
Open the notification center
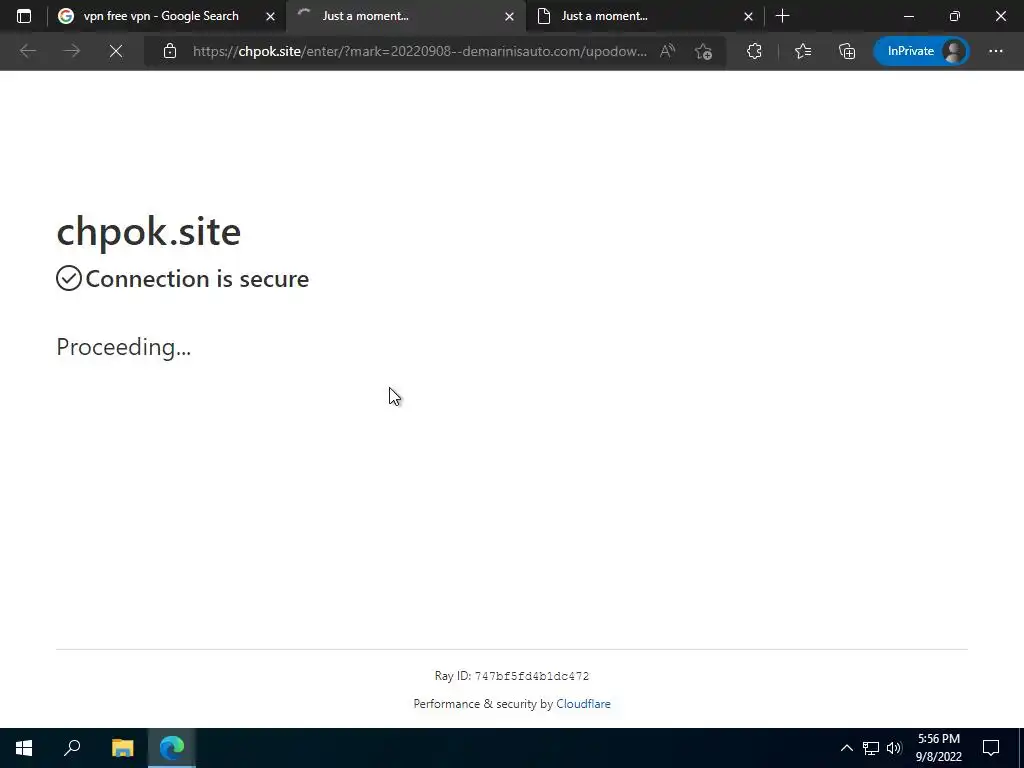[x=991, y=748]
